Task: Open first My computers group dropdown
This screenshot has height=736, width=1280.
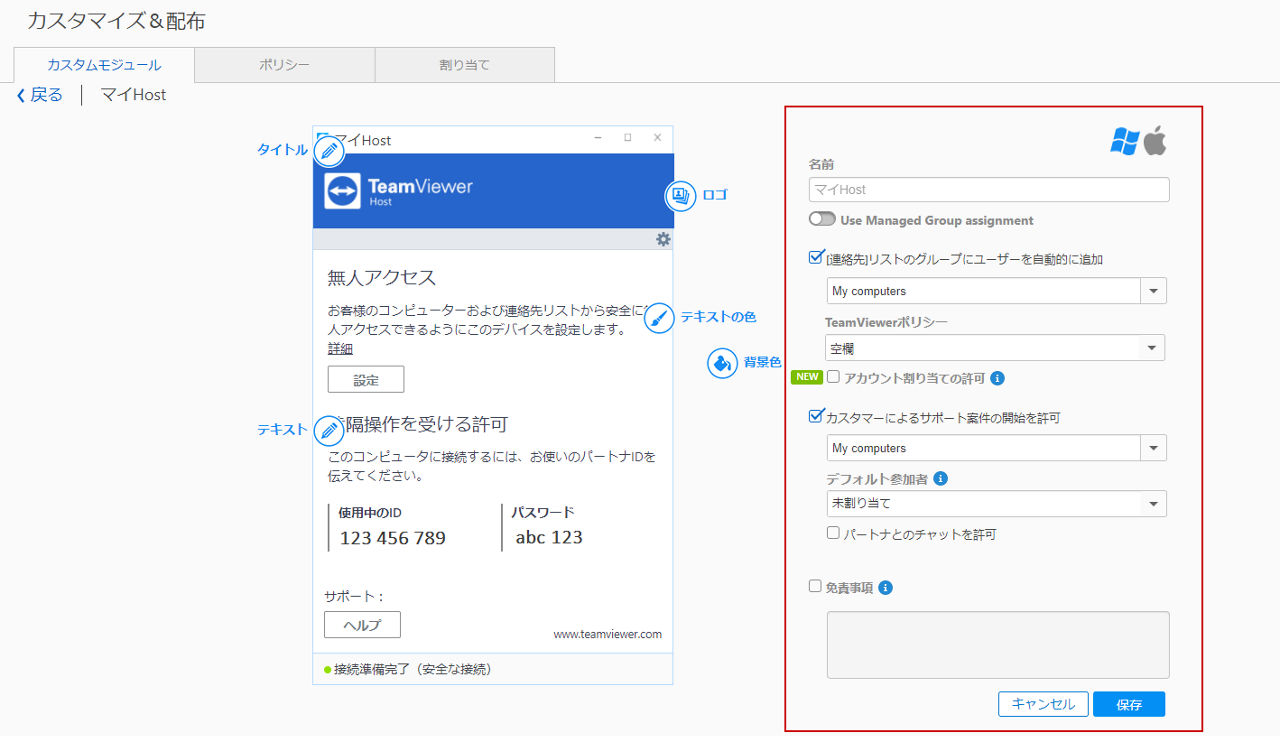Action: [997, 291]
